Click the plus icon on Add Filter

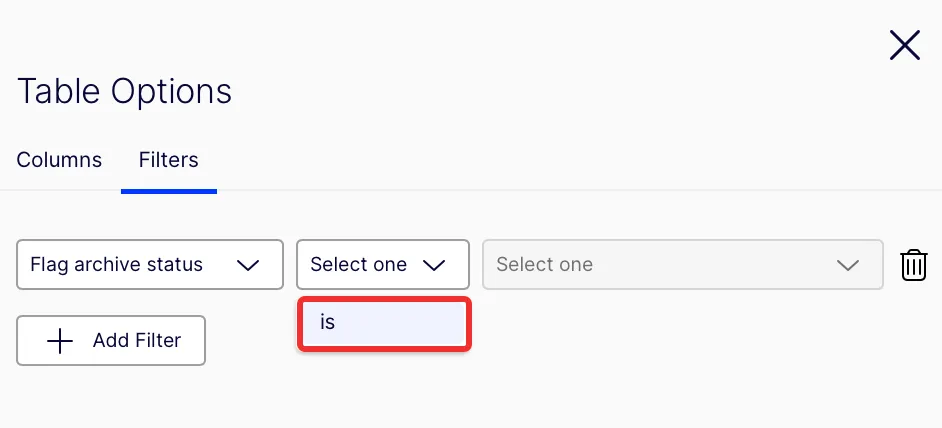tap(60, 341)
